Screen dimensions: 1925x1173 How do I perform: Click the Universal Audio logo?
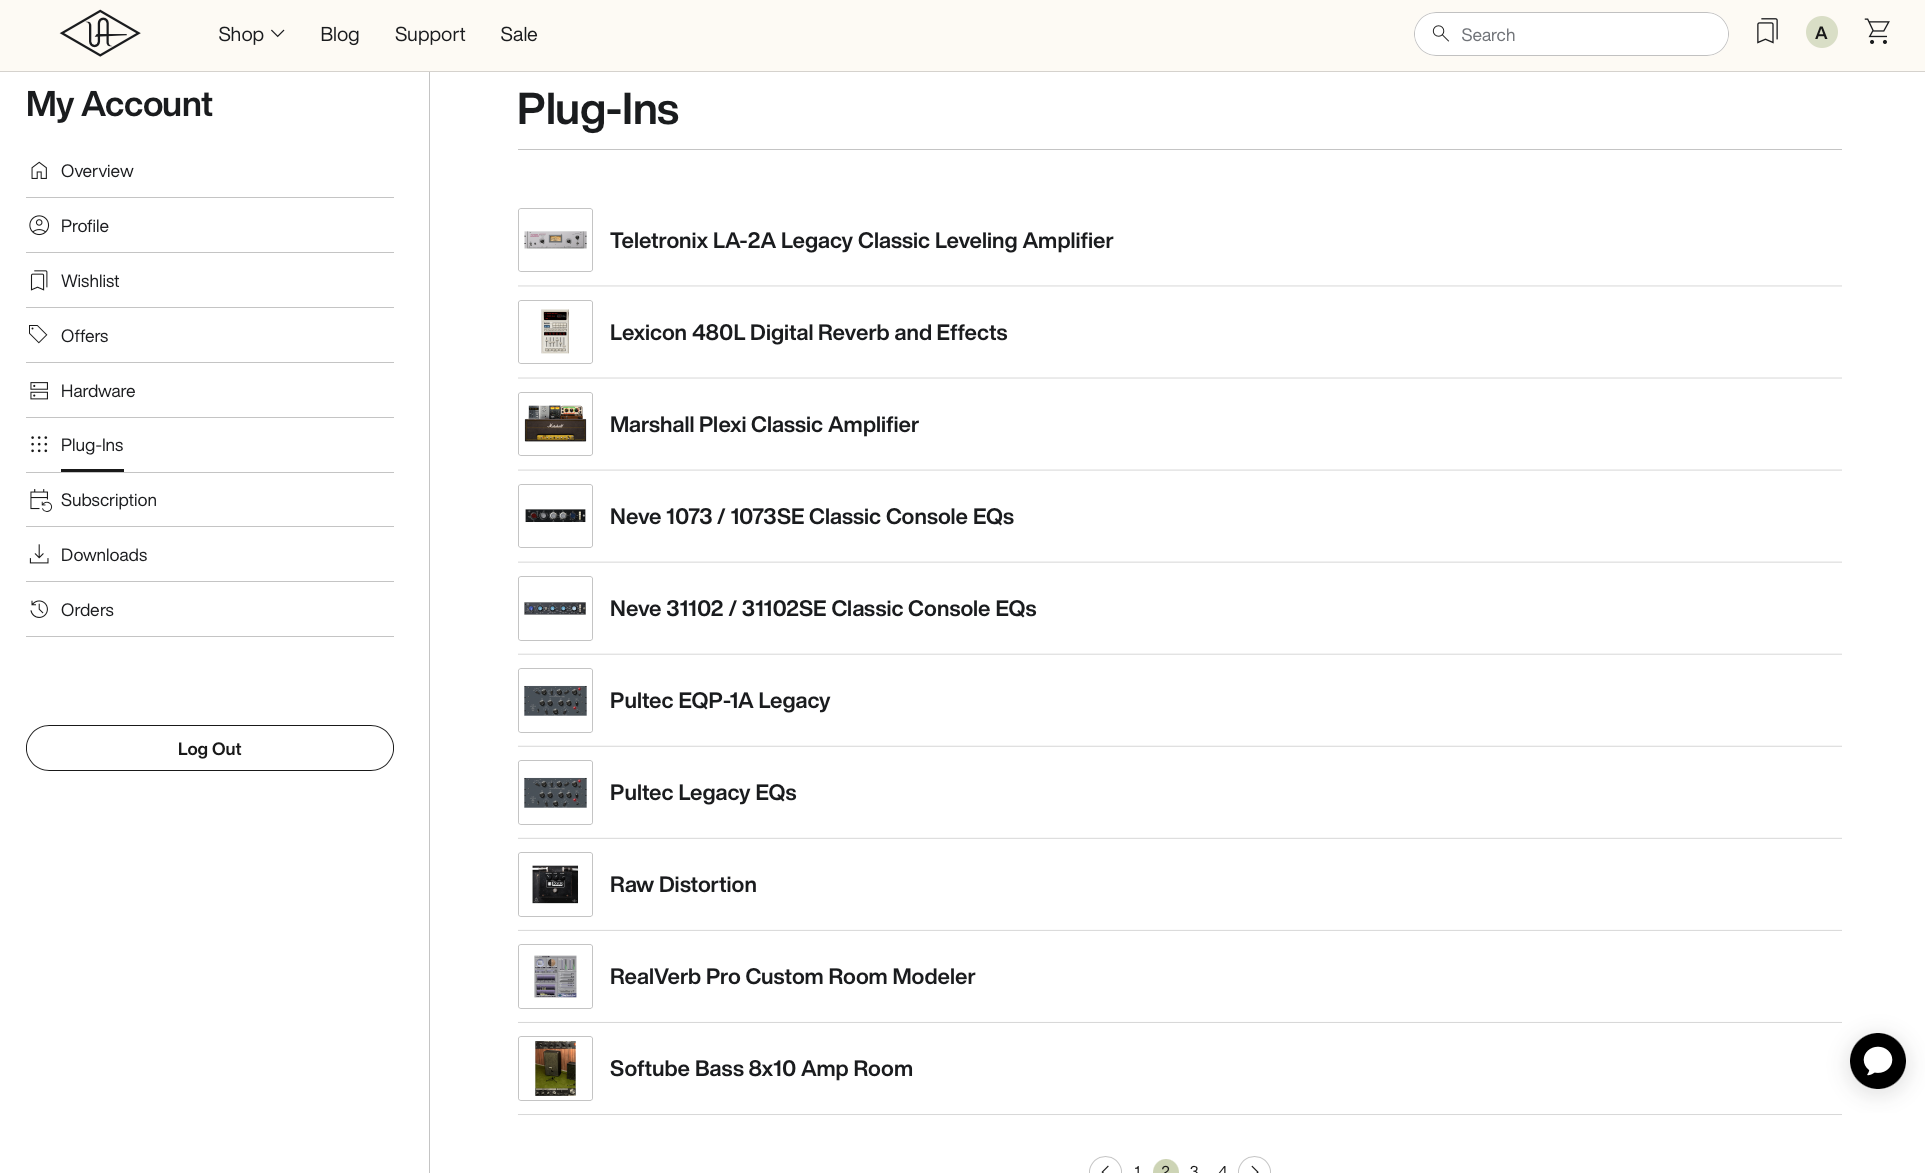point(100,34)
